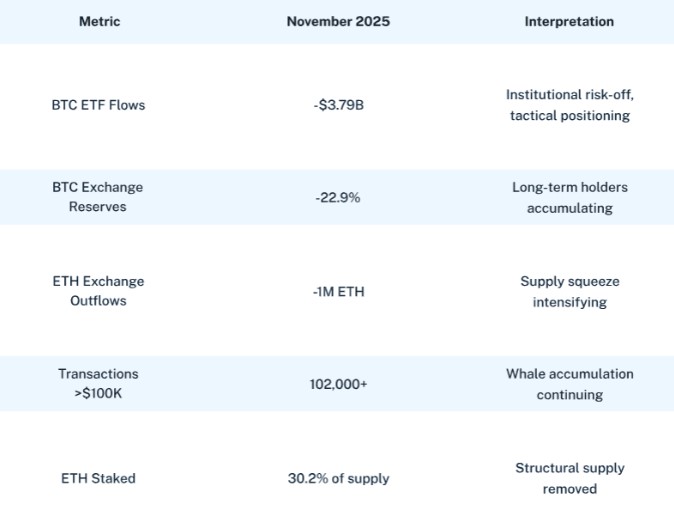
Task: Click the Whale accumulation continuing text
Action: pos(569,384)
